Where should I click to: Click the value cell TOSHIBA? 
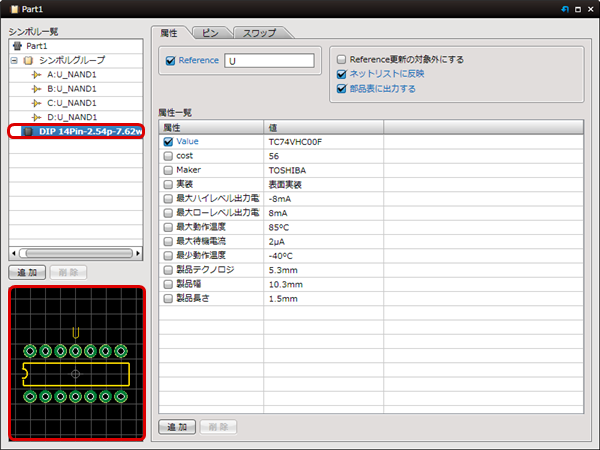(x=323, y=170)
